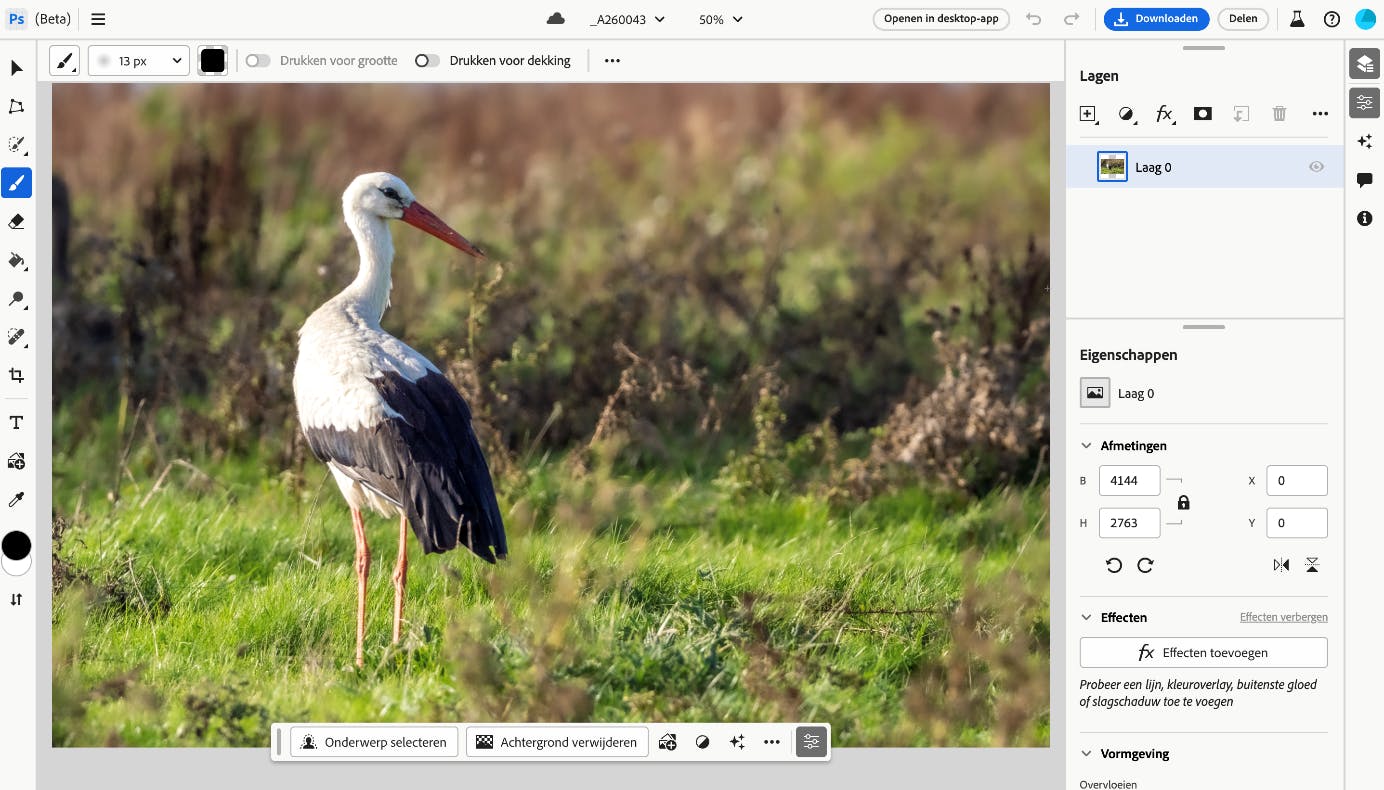Select the Type tool
This screenshot has width=1384, height=790.
tap(16, 422)
